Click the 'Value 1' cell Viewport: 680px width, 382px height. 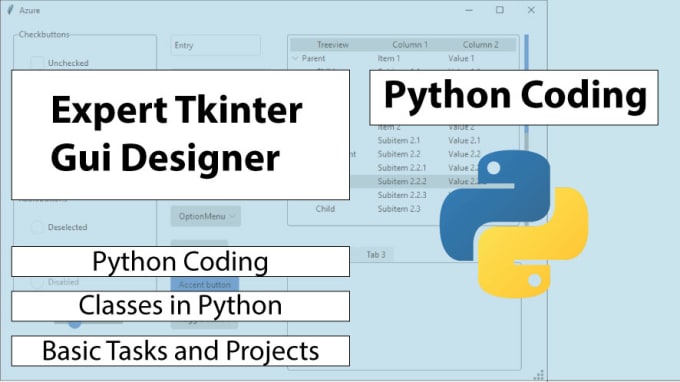click(x=461, y=58)
